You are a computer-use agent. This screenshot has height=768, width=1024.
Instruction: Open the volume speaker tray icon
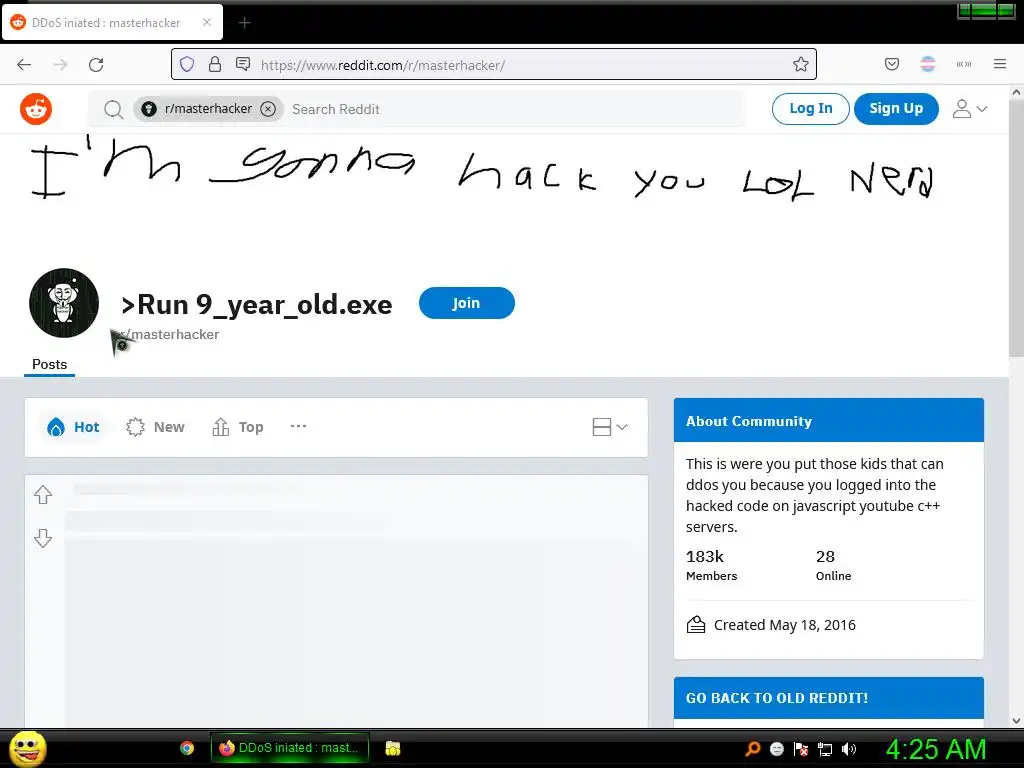point(849,749)
